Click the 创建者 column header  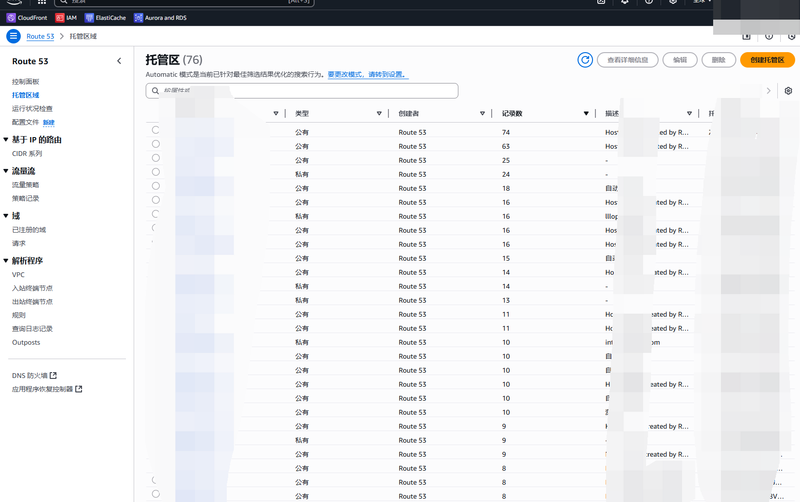point(409,113)
